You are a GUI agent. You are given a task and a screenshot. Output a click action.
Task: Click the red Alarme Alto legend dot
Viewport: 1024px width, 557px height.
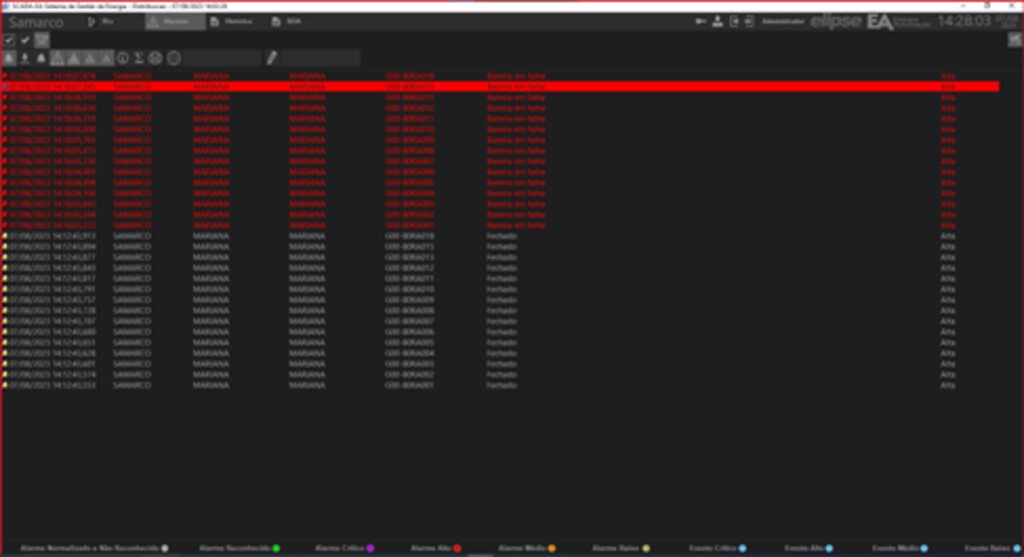(x=457, y=549)
